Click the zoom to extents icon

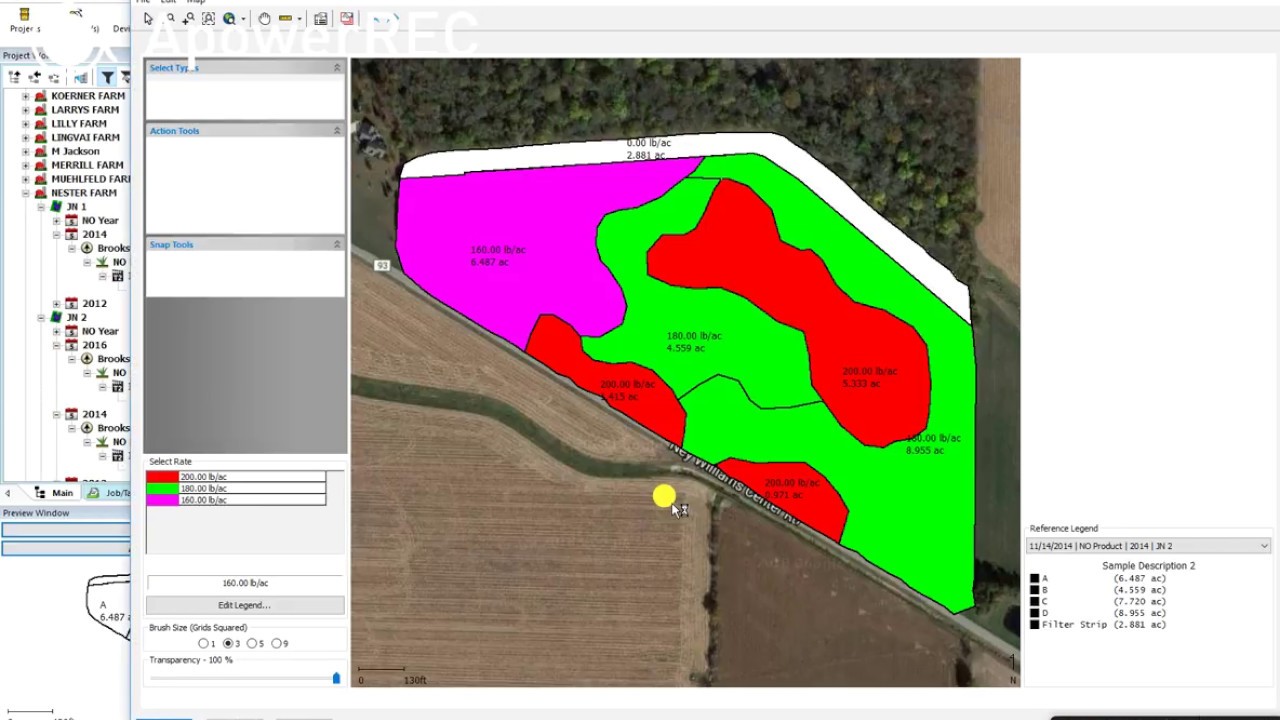208,18
